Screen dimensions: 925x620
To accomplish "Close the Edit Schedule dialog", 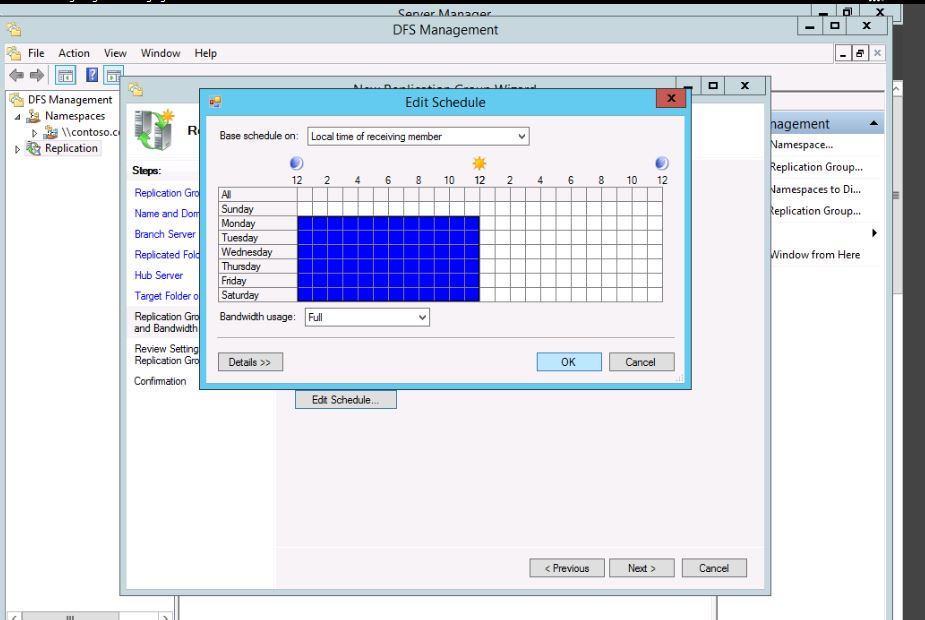I will coord(671,99).
